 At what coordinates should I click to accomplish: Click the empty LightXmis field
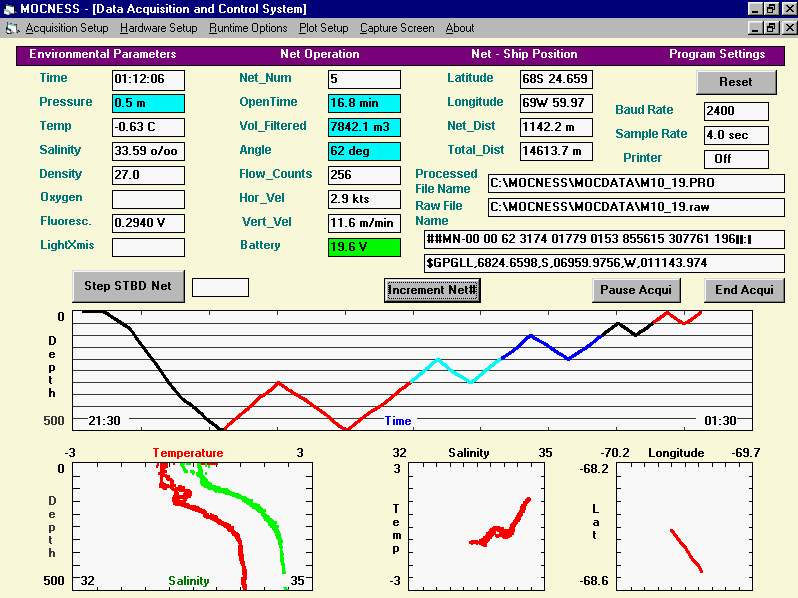(x=148, y=247)
